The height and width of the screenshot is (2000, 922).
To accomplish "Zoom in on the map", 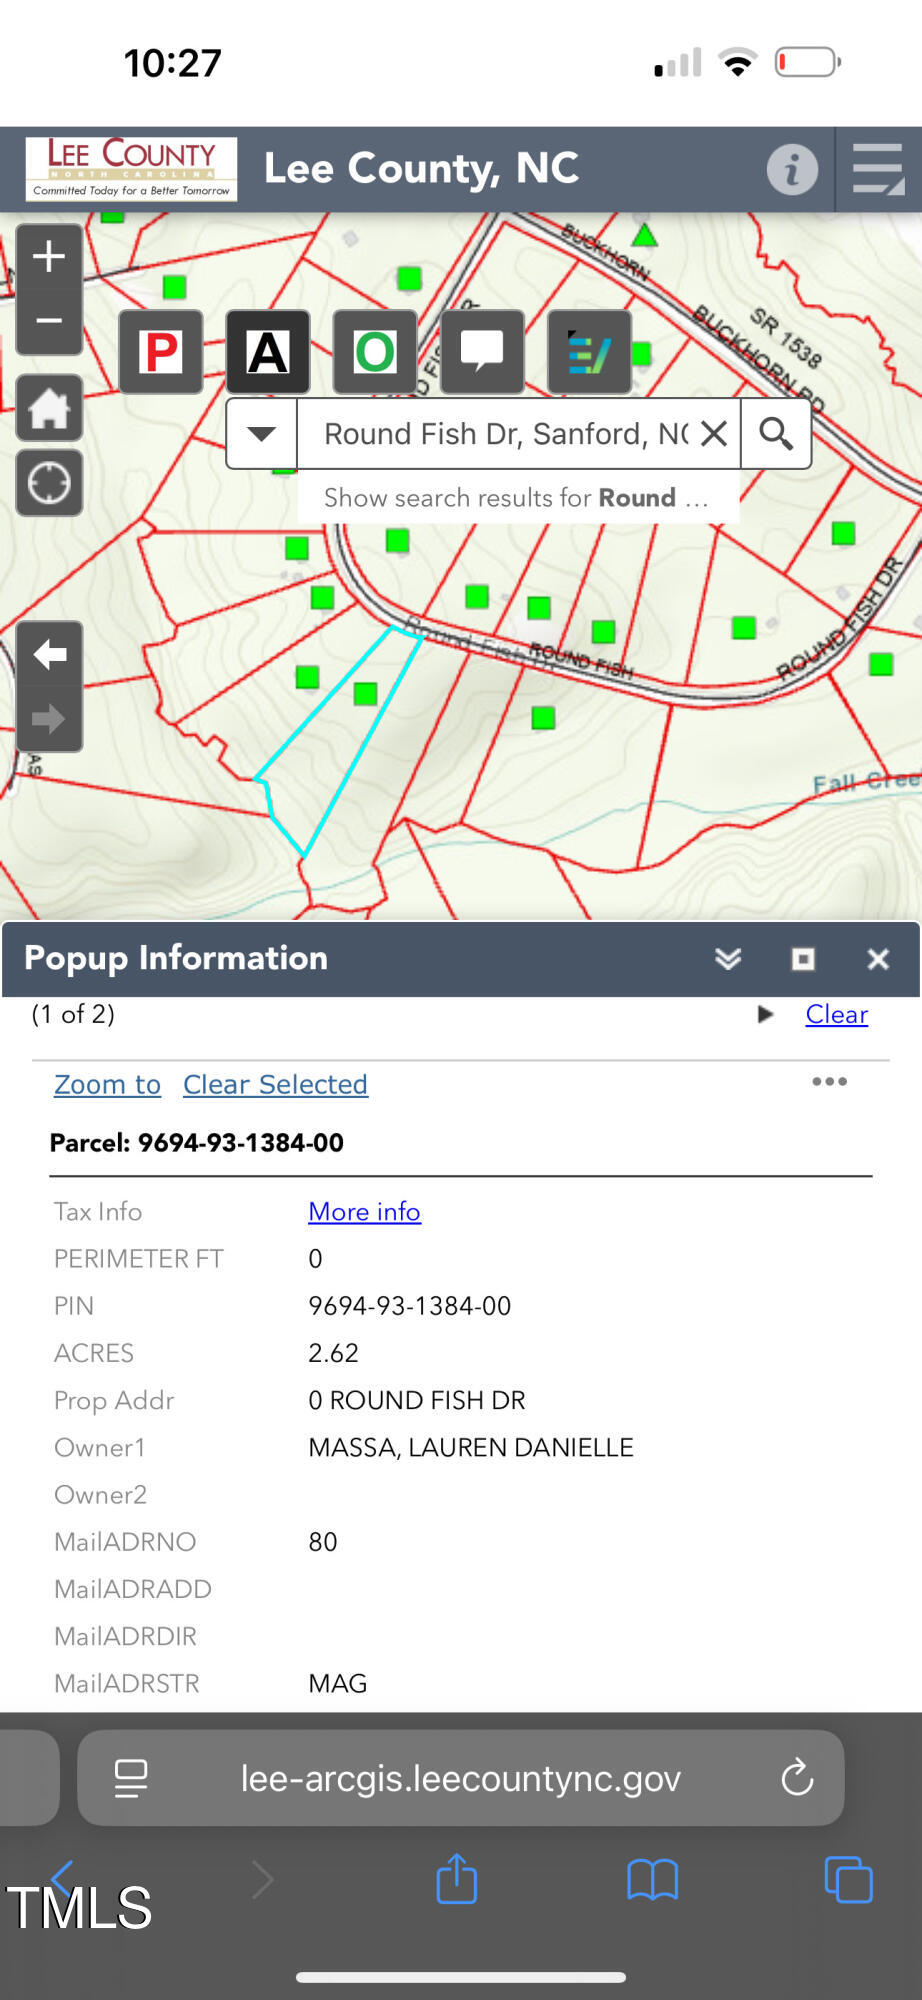I will click(x=48, y=258).
